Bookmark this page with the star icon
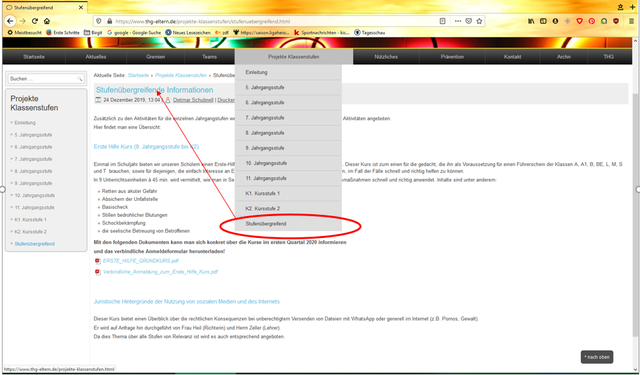 479,21
